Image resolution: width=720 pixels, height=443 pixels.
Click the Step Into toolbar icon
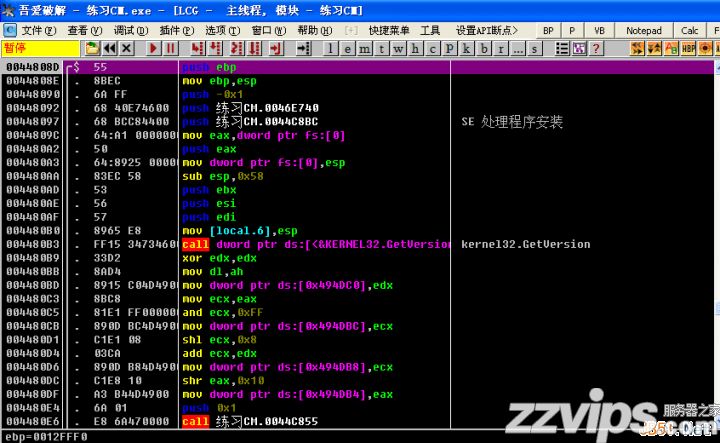pos(197,48)
